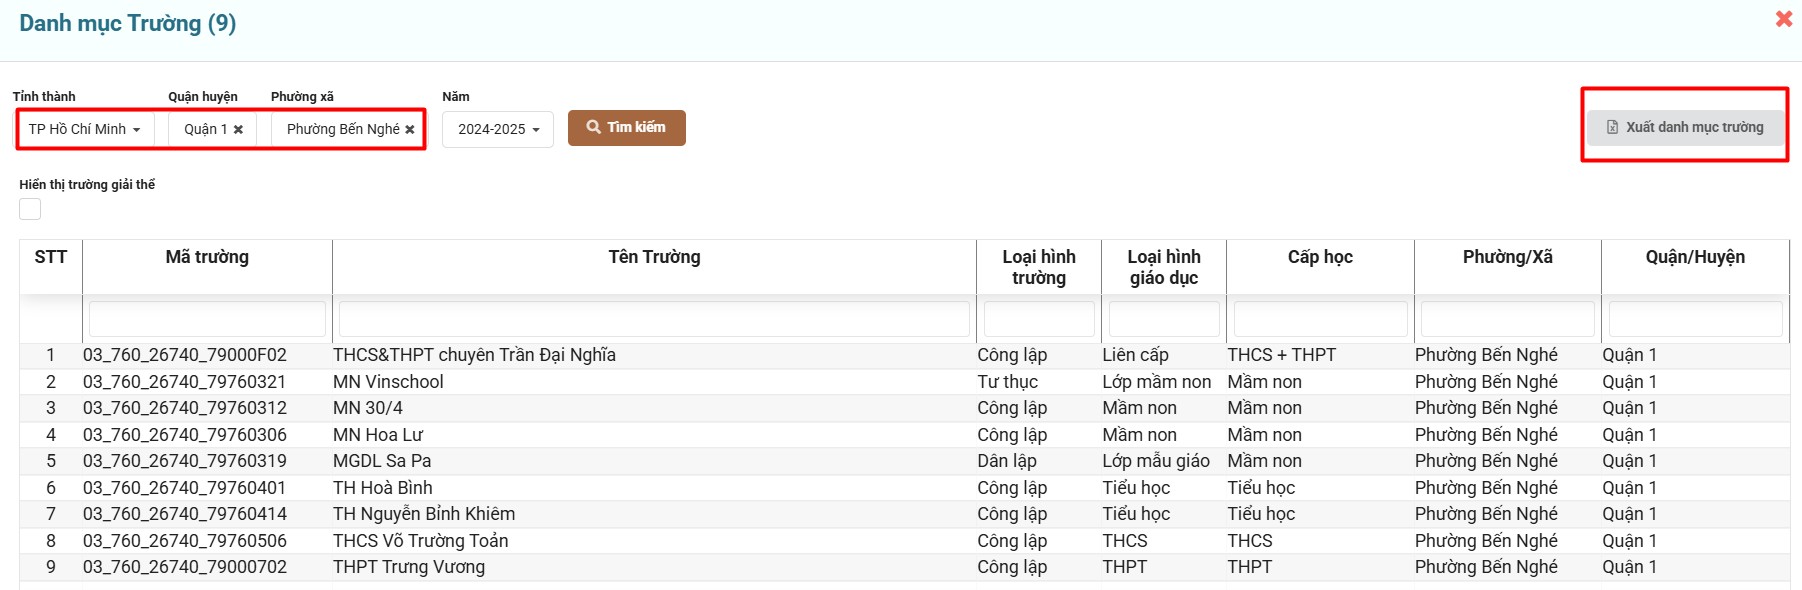Screen dimensions: 1802x590
Task: Export list with Xuất danh mục trường
Action: click(1685, 128)
